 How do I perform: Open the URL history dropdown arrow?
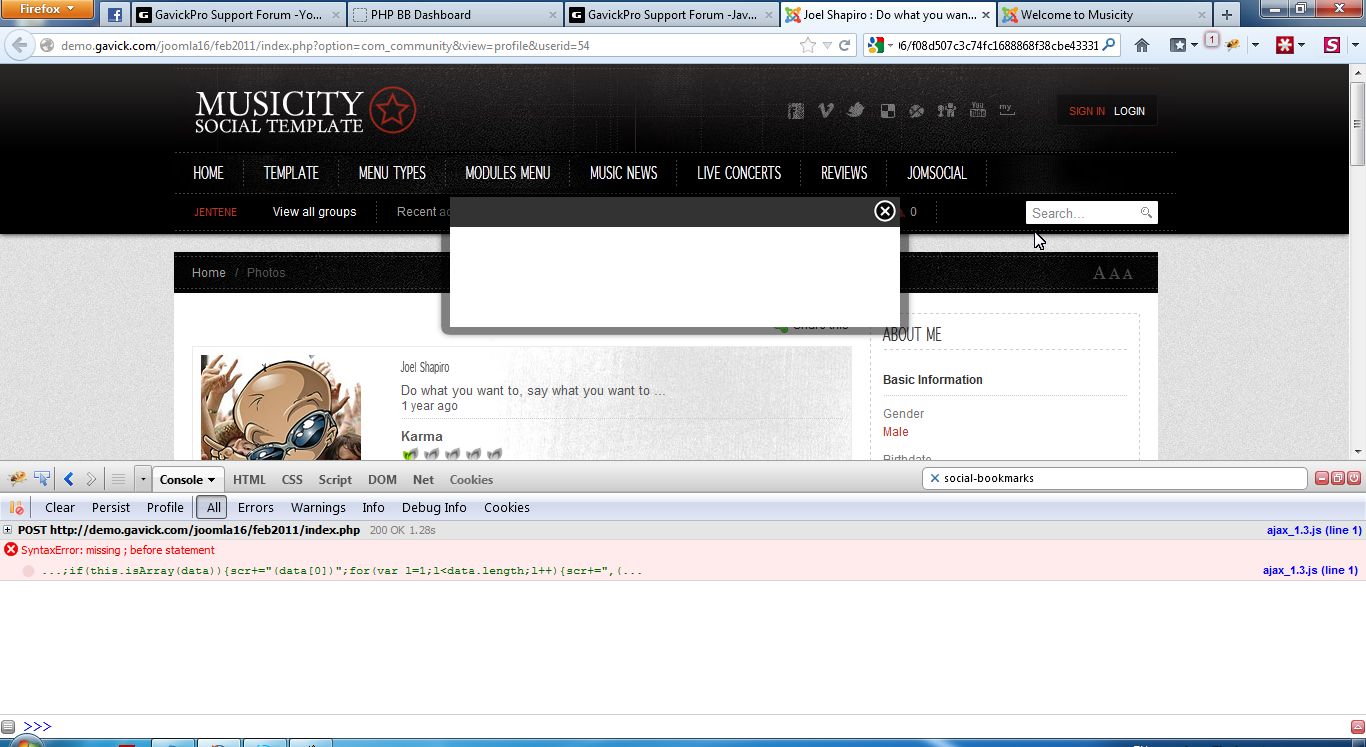pyautogui.click(x=827, y=46)
